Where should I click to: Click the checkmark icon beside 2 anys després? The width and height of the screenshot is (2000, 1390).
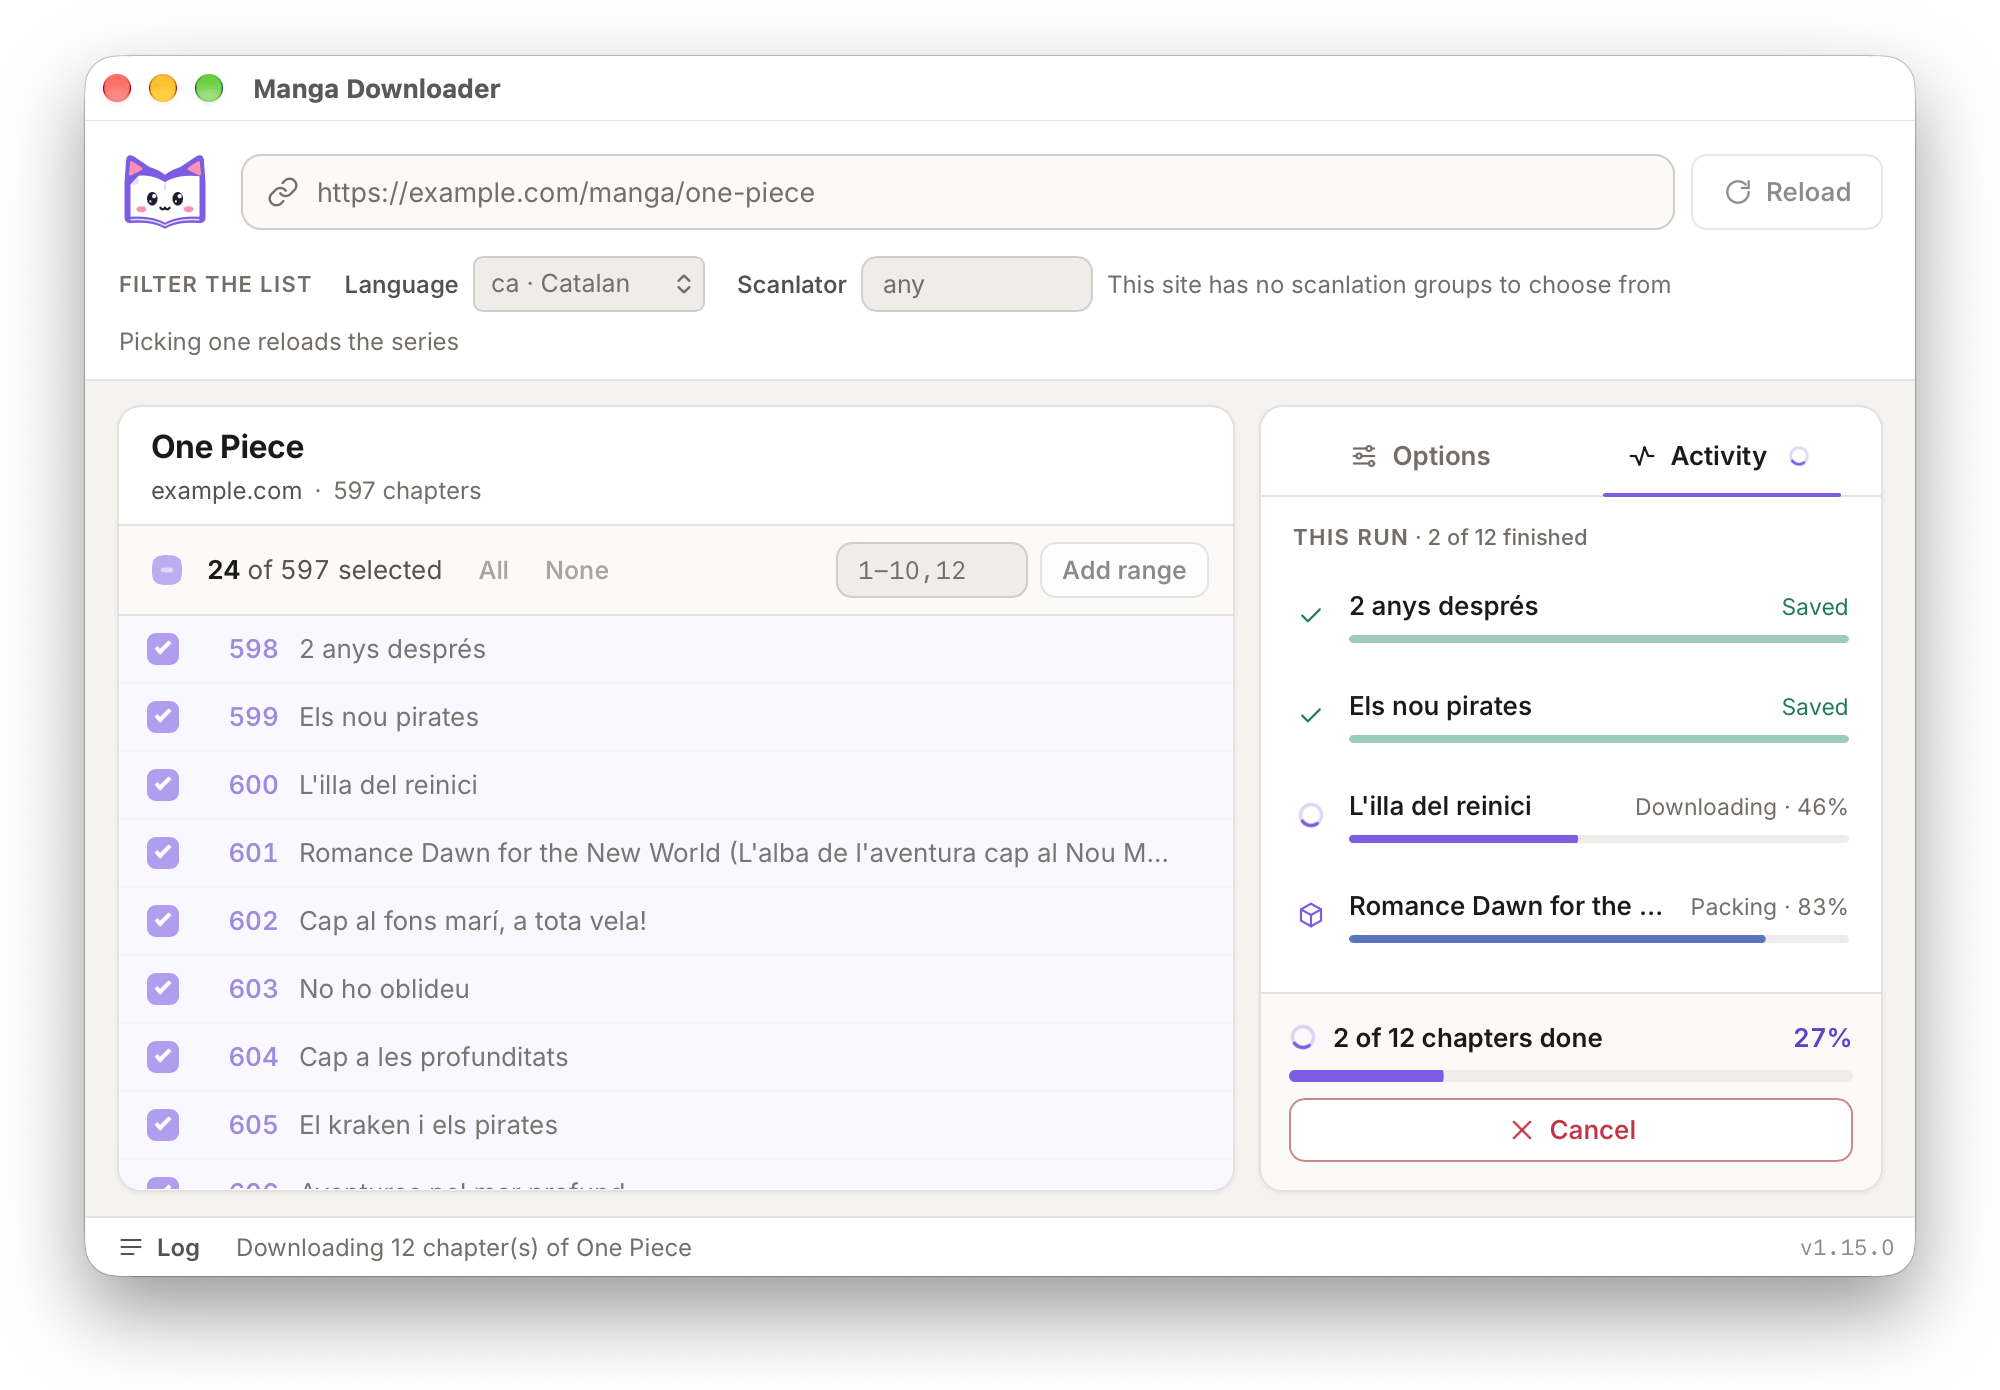coord(1310,615)
